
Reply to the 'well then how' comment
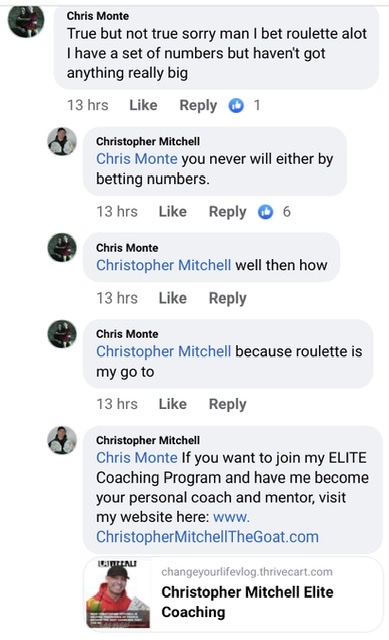pyautogui.click(x=227, y=298)
